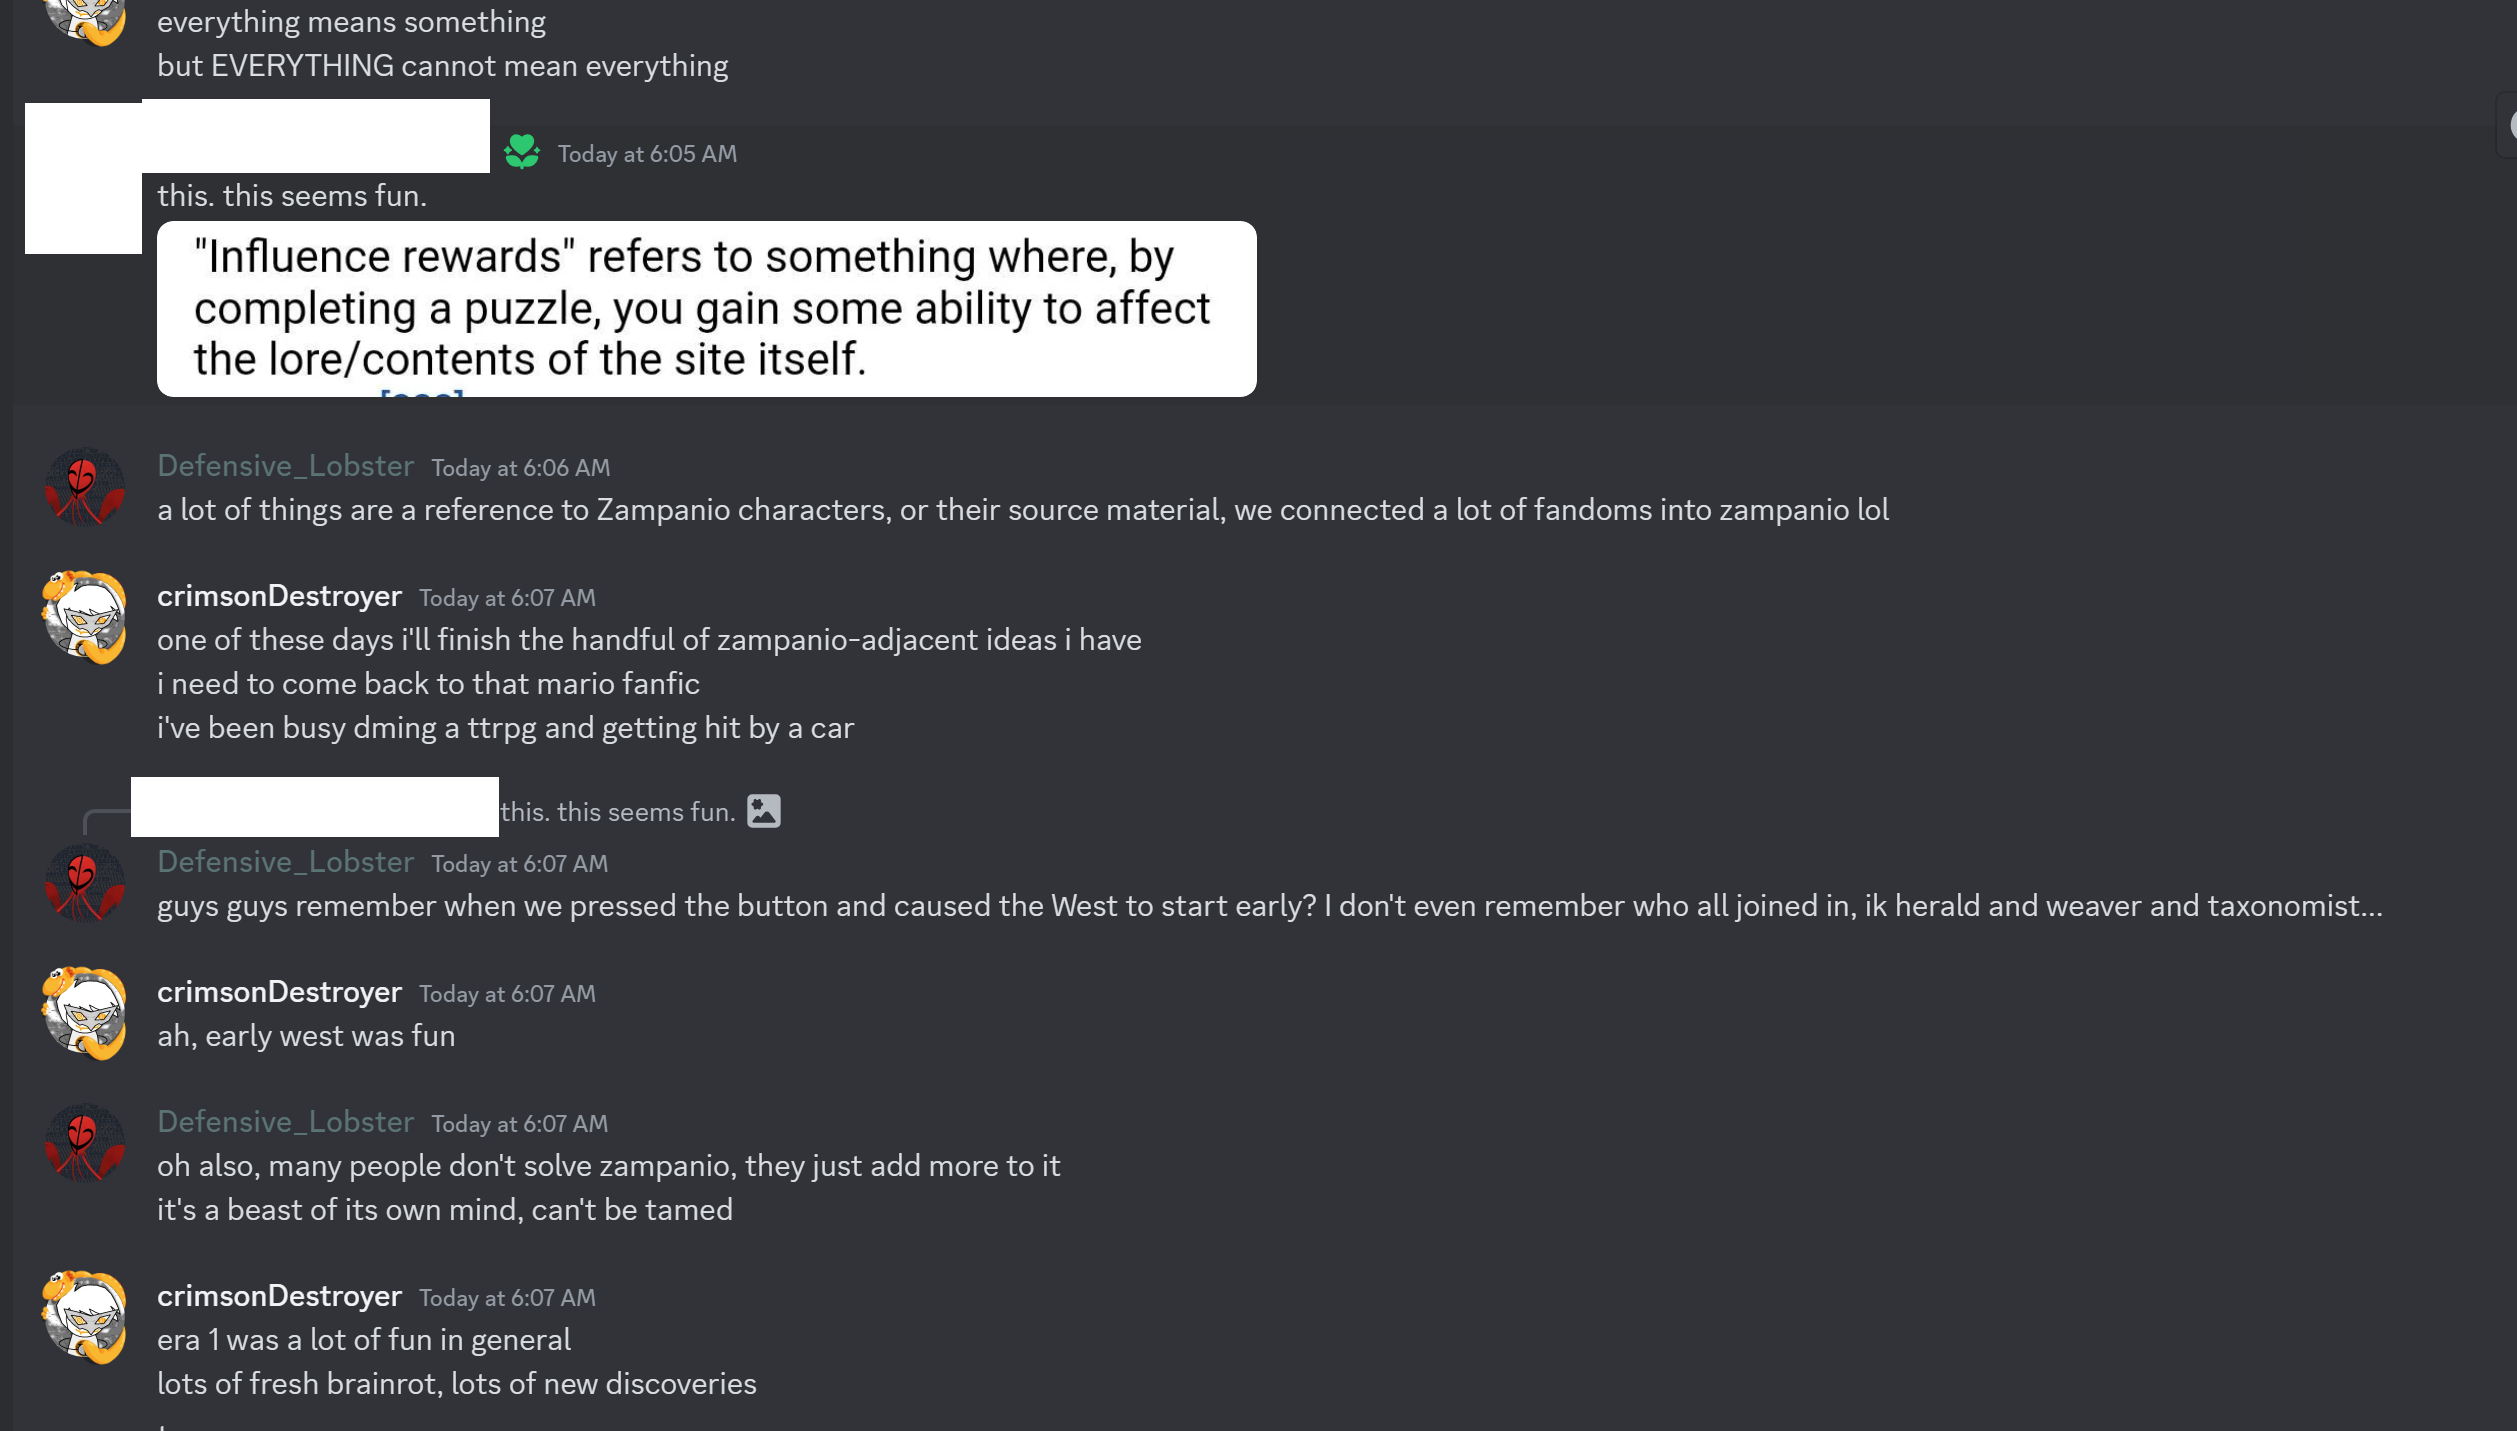Click Defensive_Lobster username above "guys guys remember"
The image size is (2517, 1431).
(285, 862)
